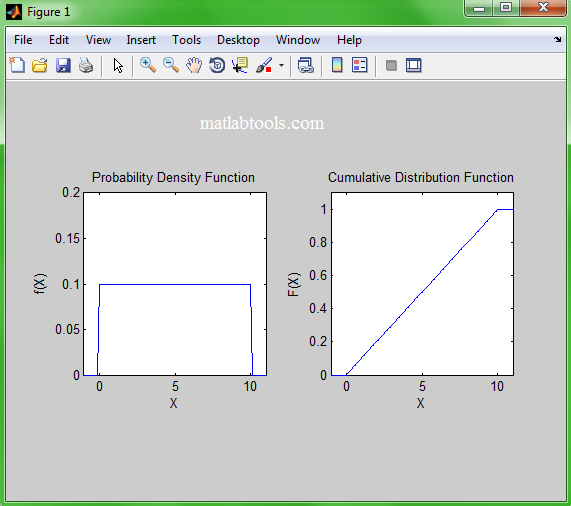The width and height of the screenshot is (571, 506).
Task: Toggle the Data Cursor tool
Action: pyautogui.click(x=240, y=66)
